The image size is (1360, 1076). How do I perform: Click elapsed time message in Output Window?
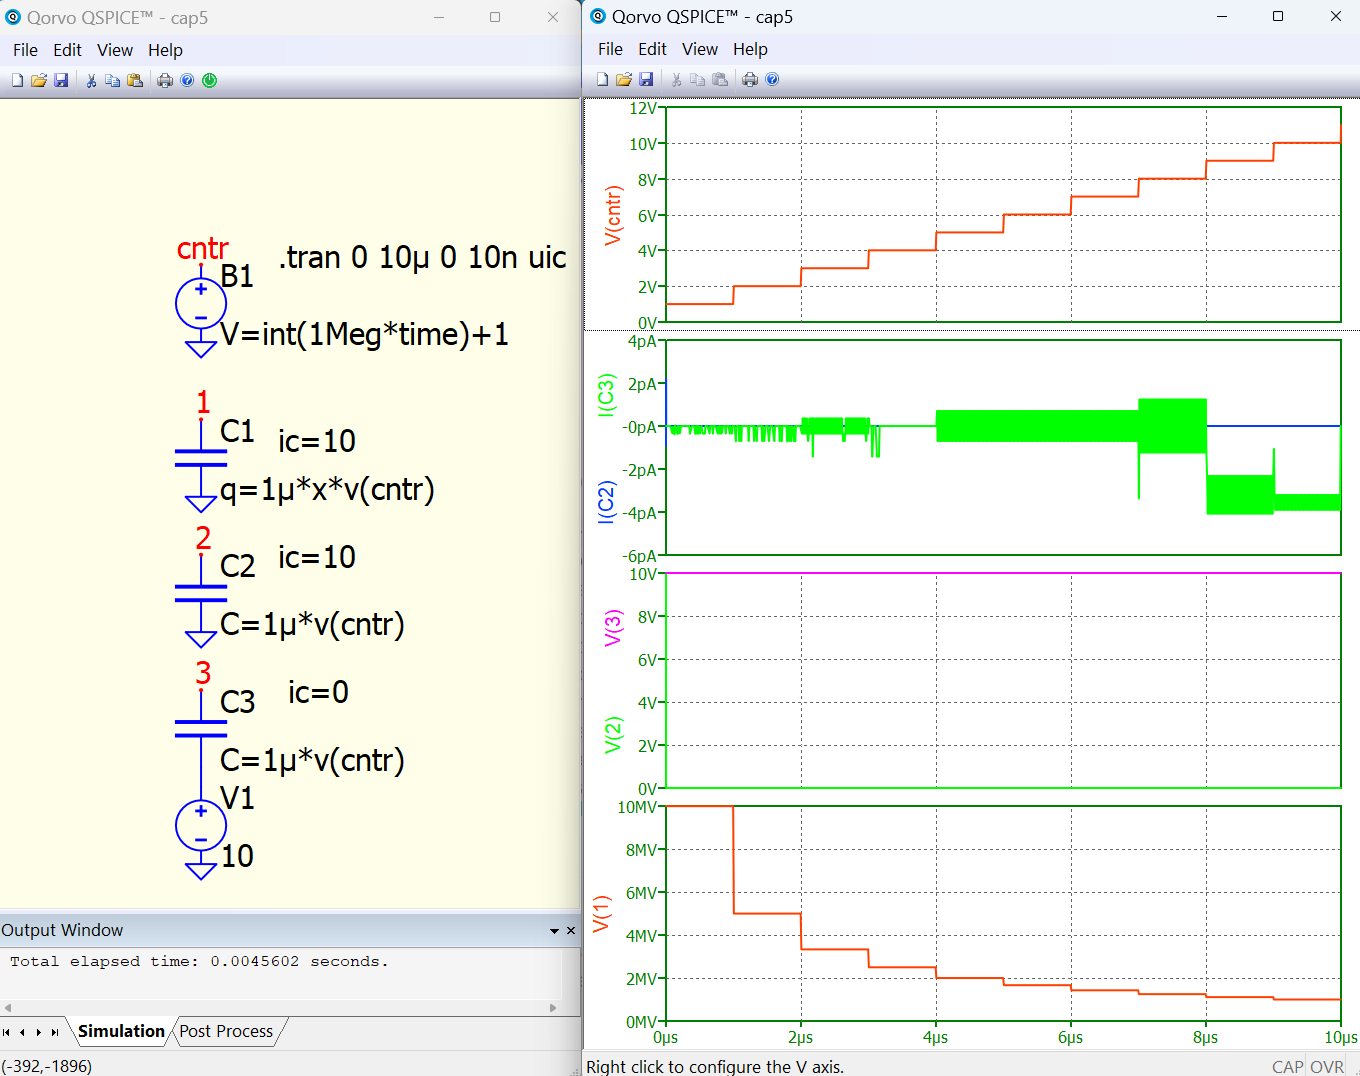pos(199,962)
